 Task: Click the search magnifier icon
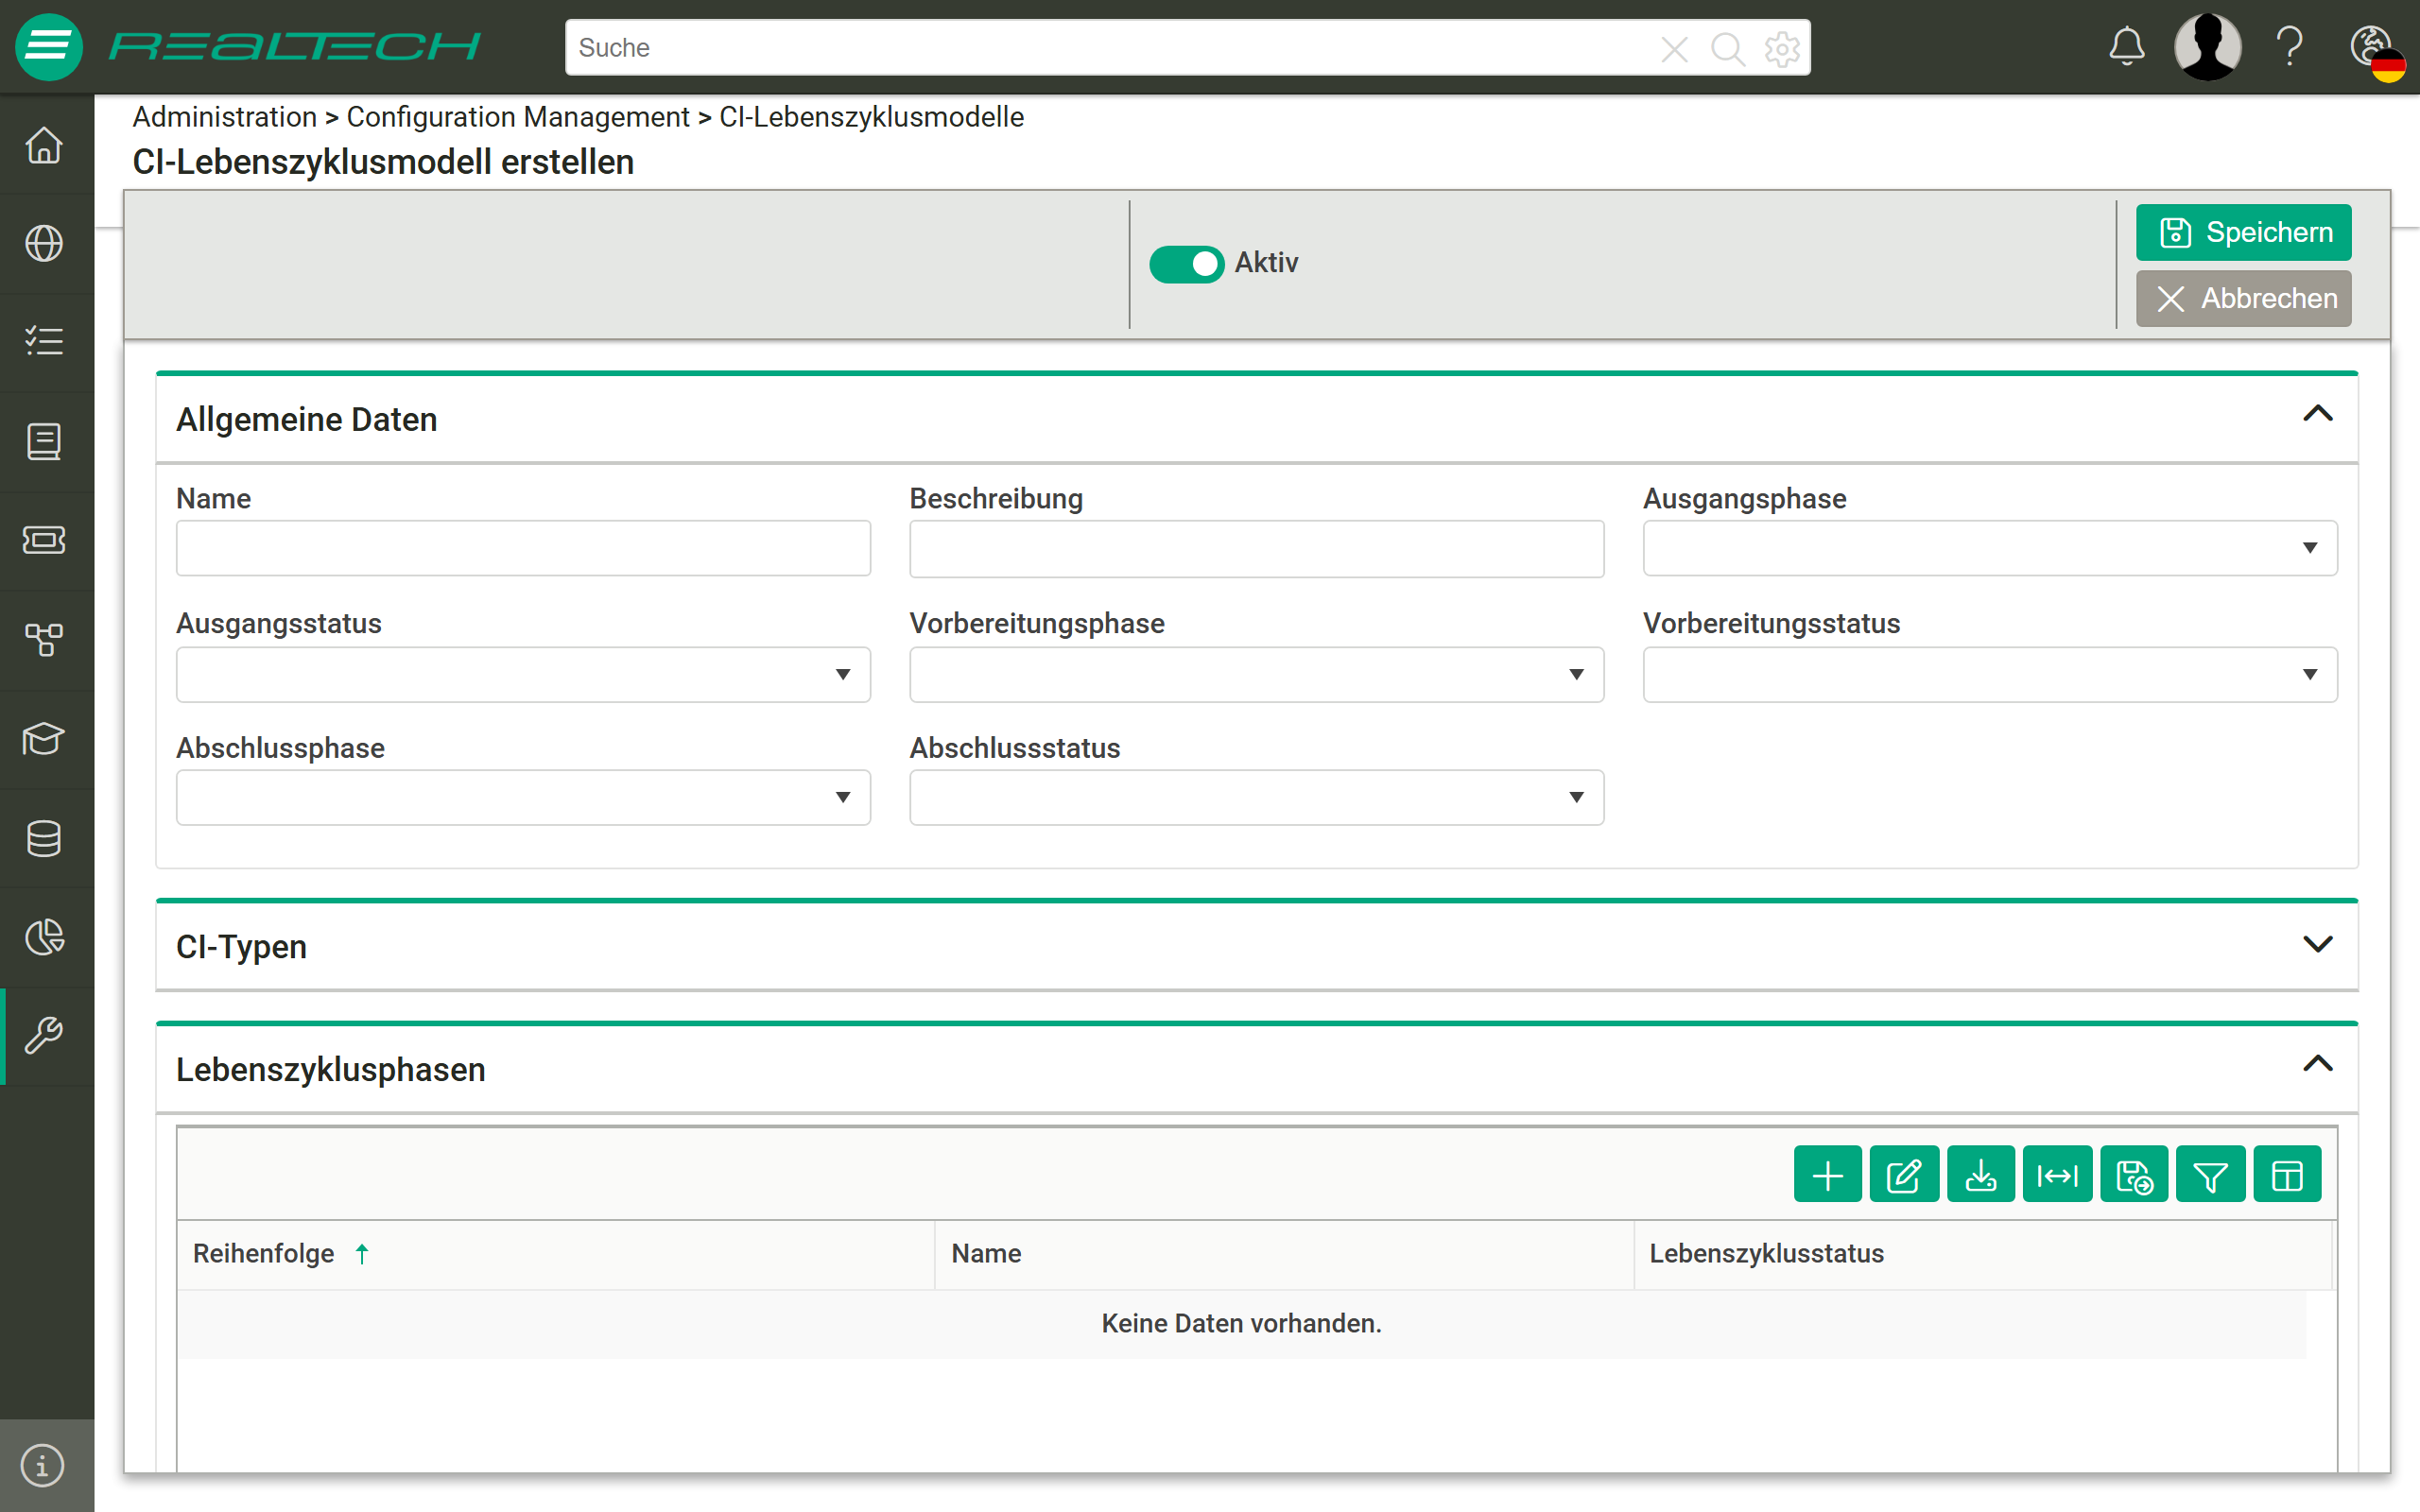pos(1727,48)
